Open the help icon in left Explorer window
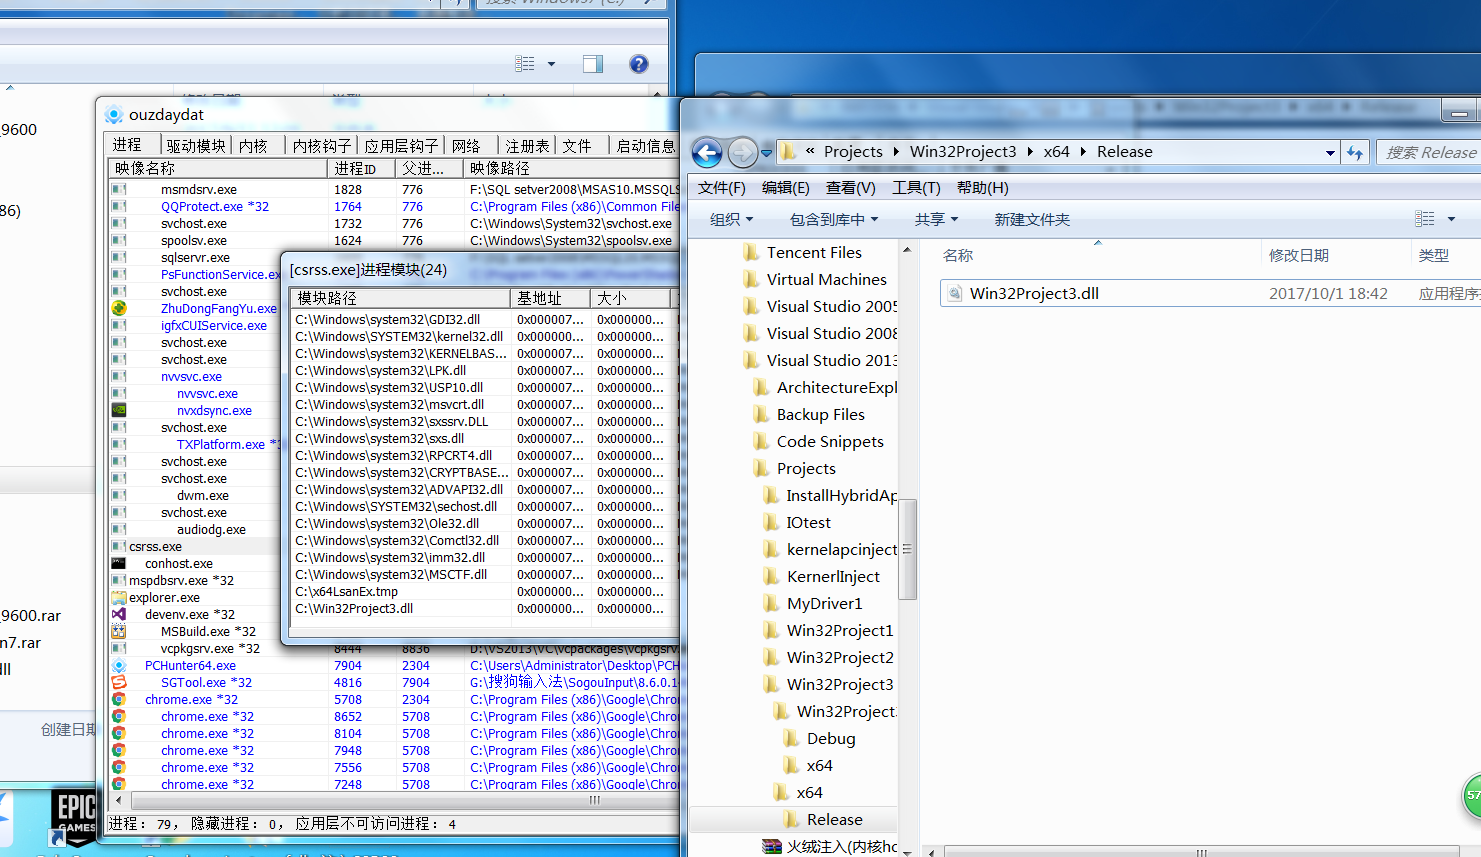This screenshot has width=1481, height=857. pos(639,64)
